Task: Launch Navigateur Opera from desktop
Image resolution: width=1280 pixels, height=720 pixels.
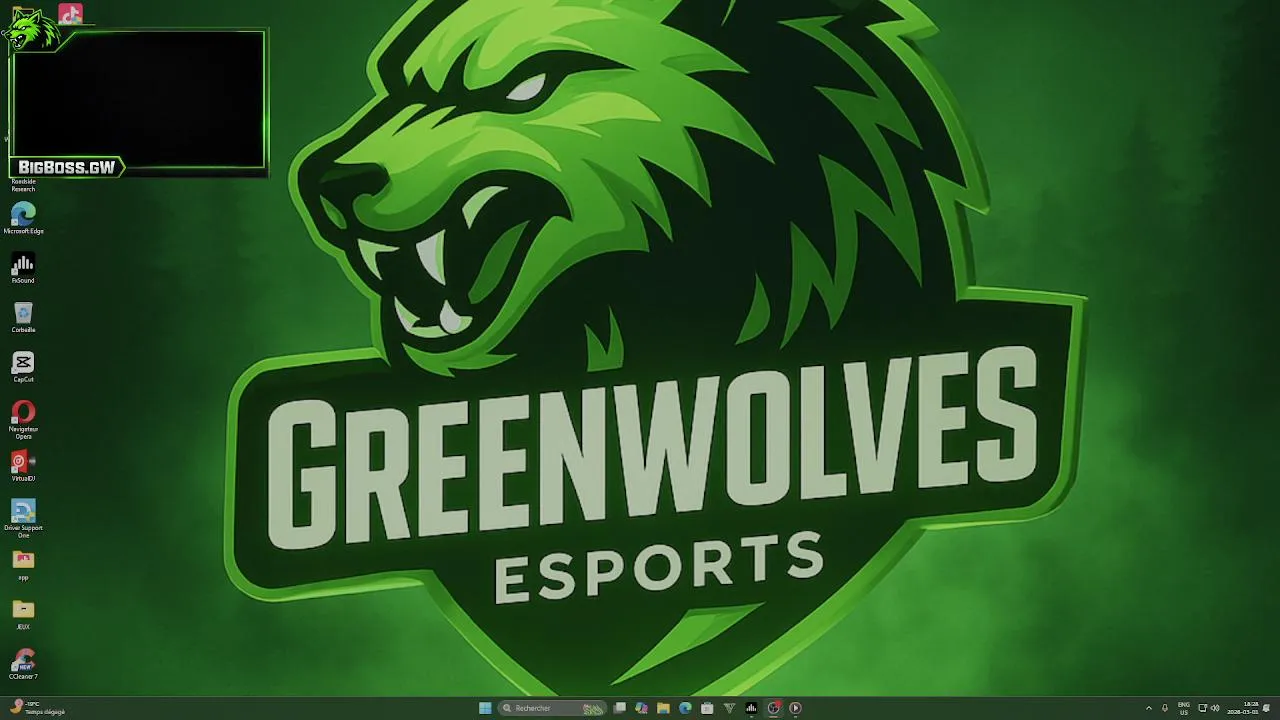Action: (x=23, y=419)
